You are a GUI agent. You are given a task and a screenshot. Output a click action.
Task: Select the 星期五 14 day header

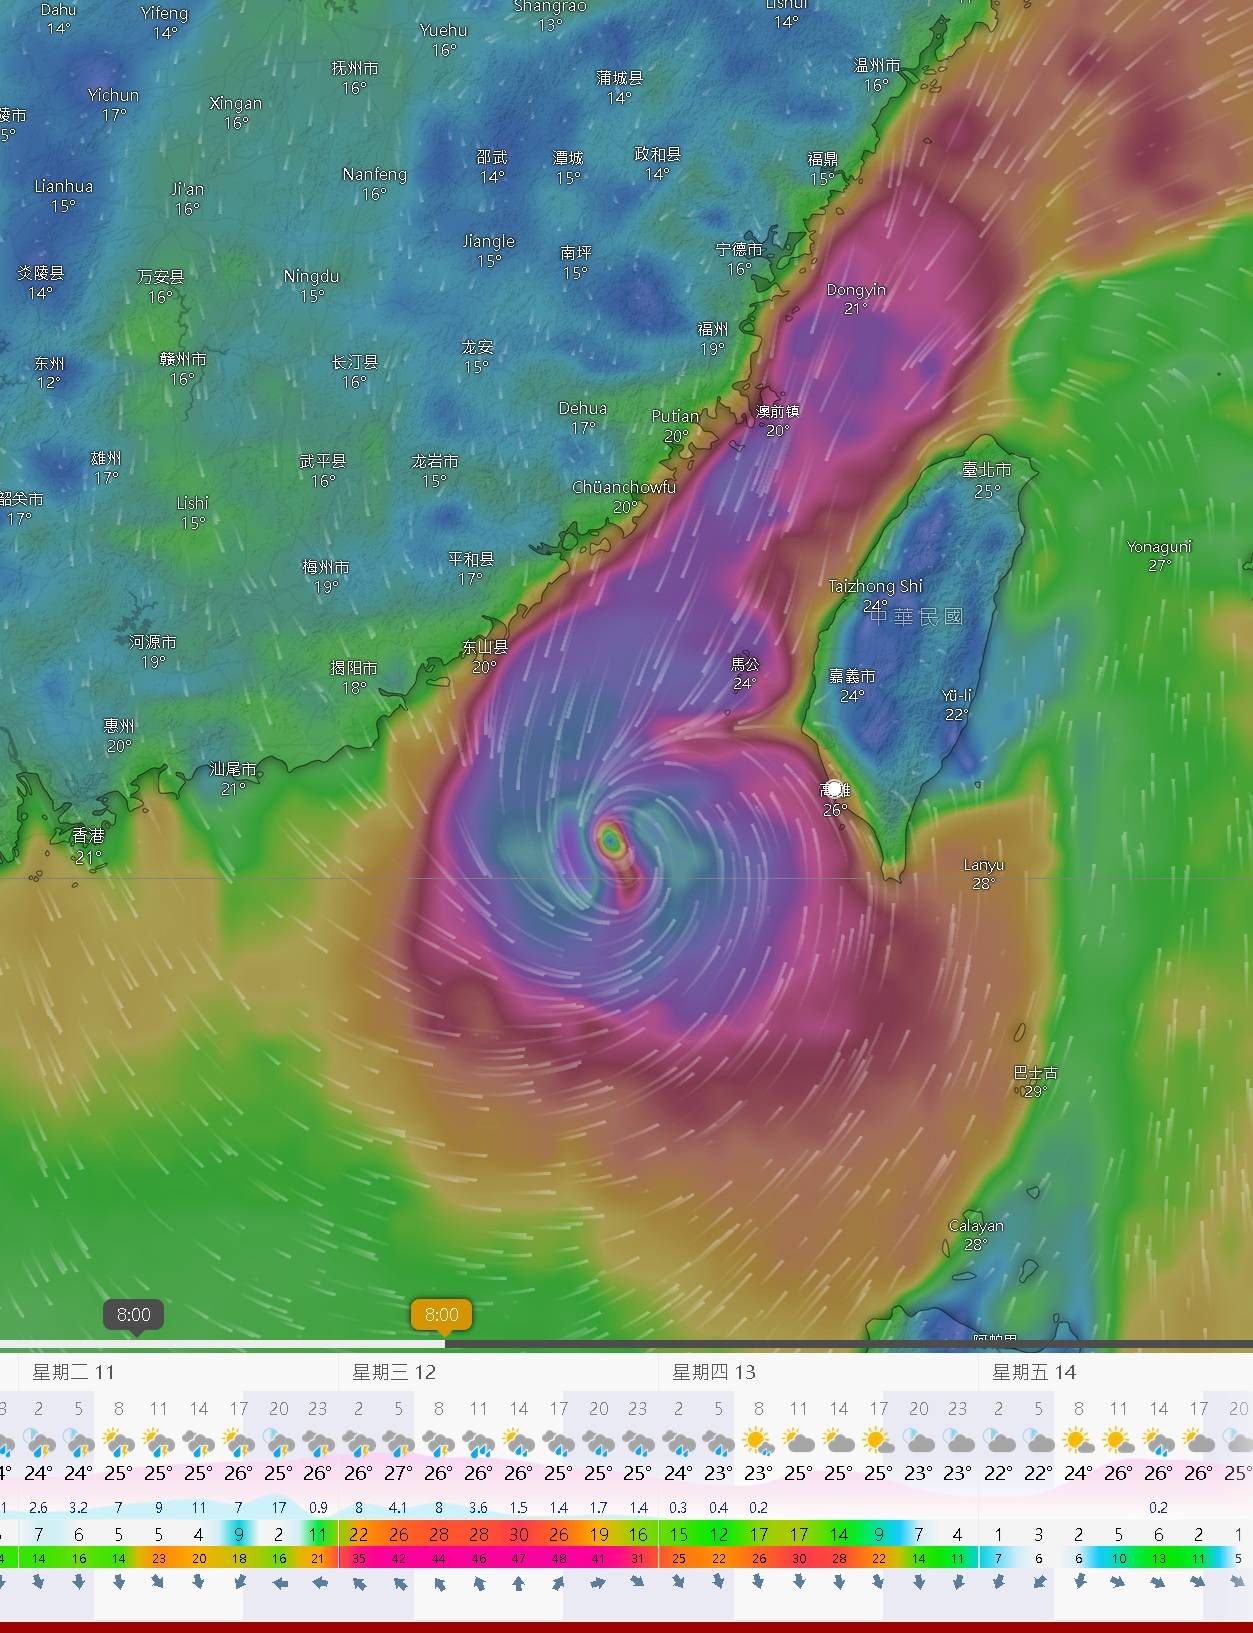[x=1033, y=1372]
